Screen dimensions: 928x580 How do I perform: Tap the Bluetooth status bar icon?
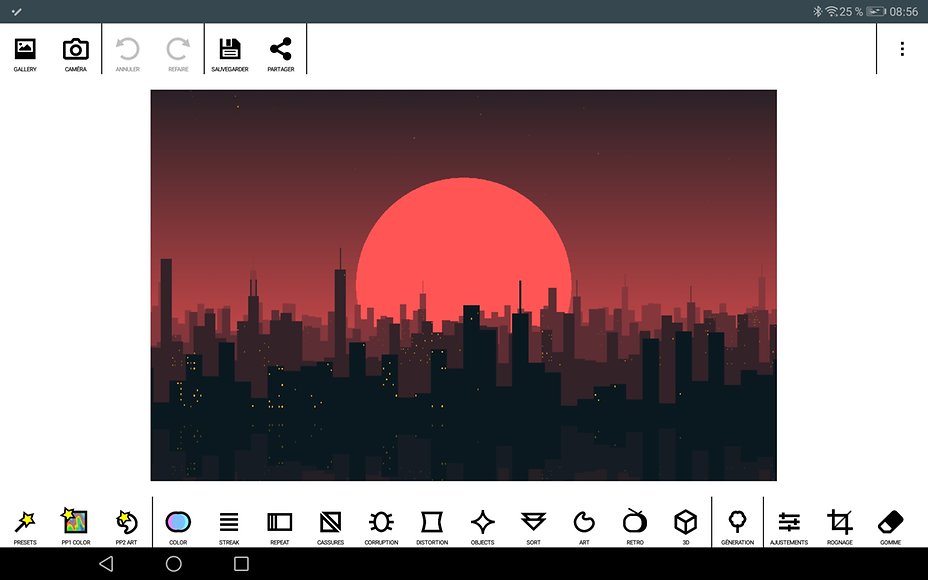(x=818, y=11)
